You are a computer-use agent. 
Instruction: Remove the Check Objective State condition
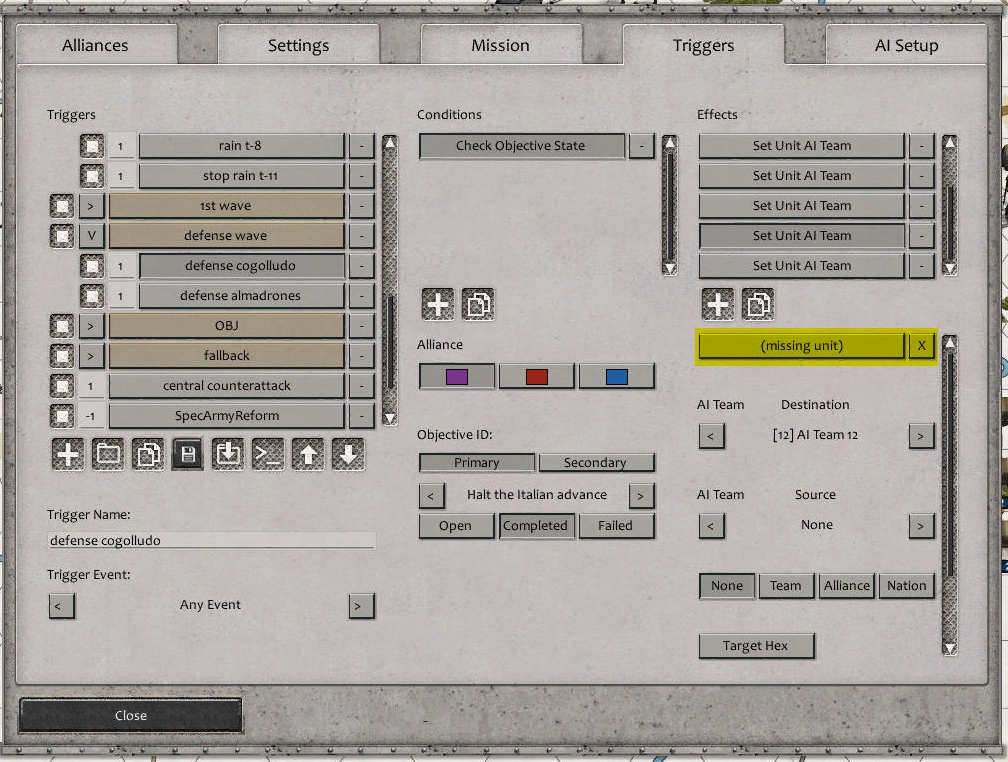click(642, 146)
